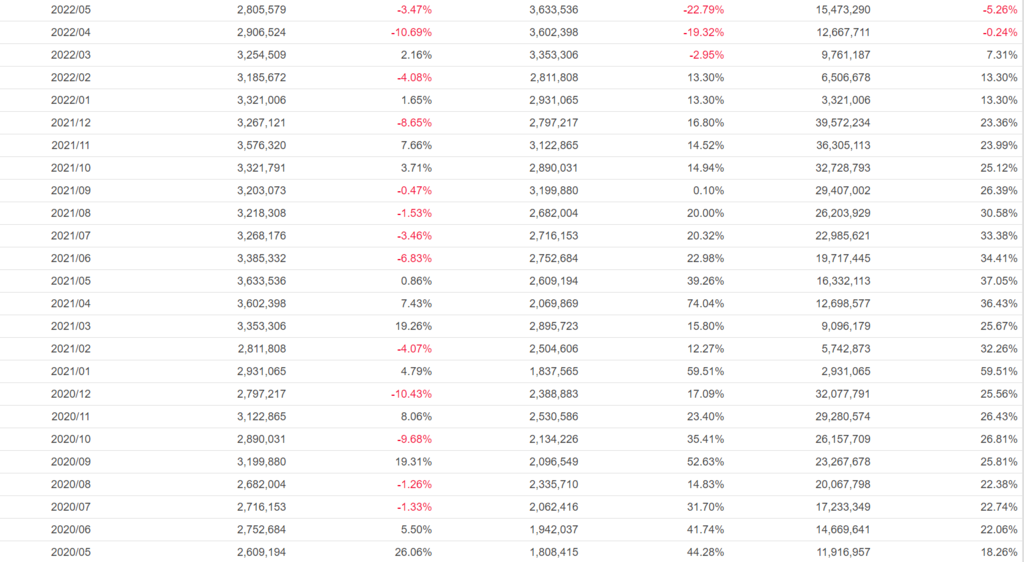Click the 7.31% cell
1024x562 pixels.
1001,55
